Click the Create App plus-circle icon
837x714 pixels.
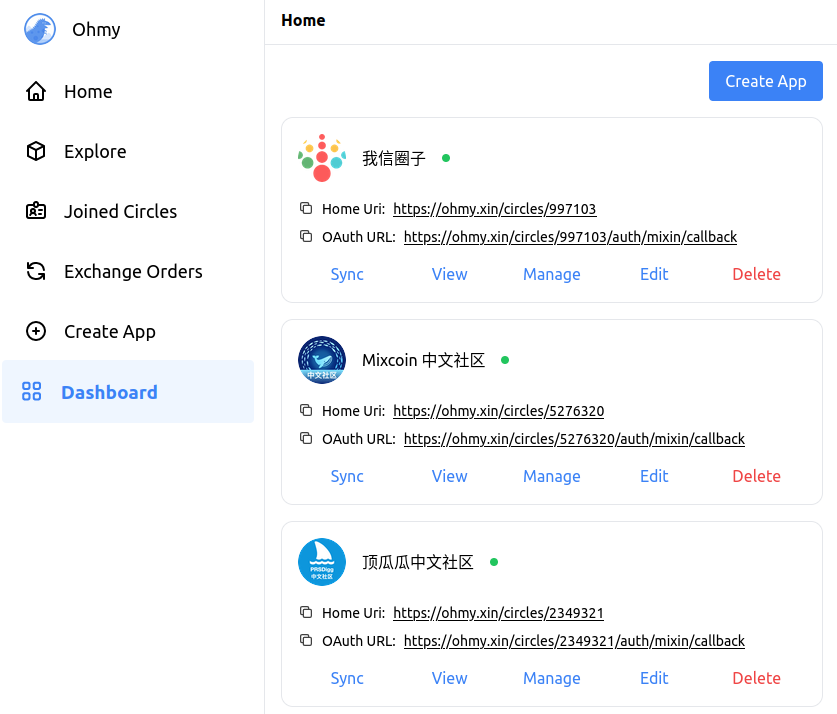click(36, 332)
